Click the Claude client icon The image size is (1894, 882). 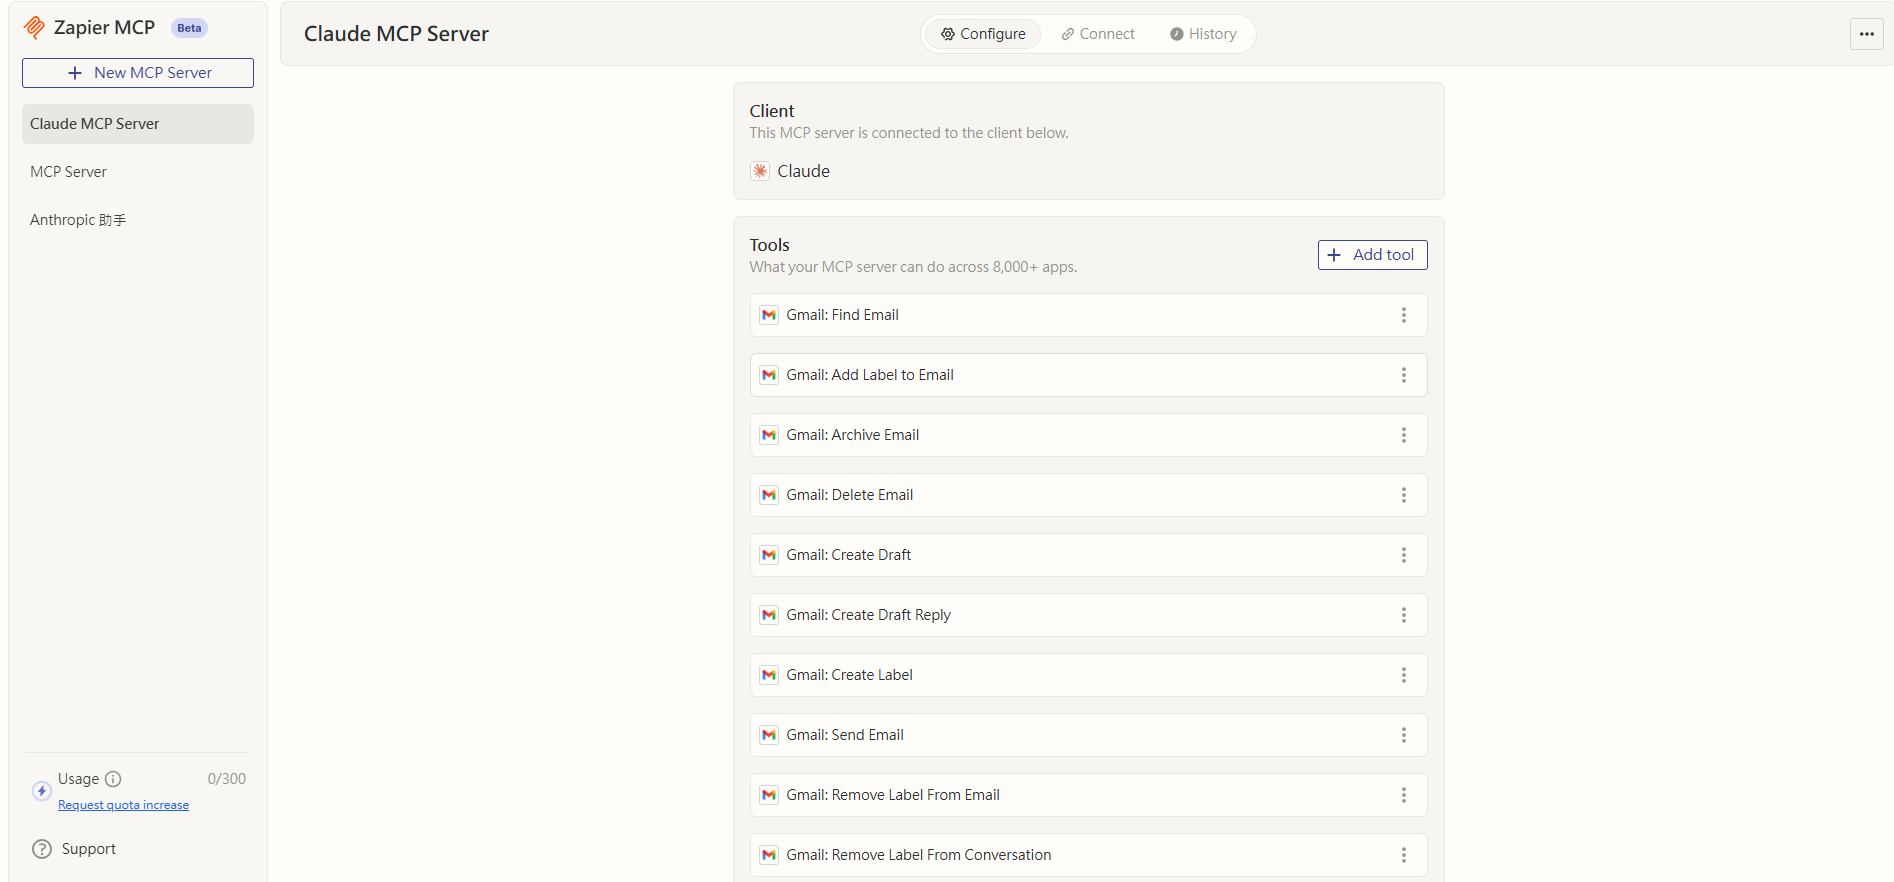click(x=760, y=171)
